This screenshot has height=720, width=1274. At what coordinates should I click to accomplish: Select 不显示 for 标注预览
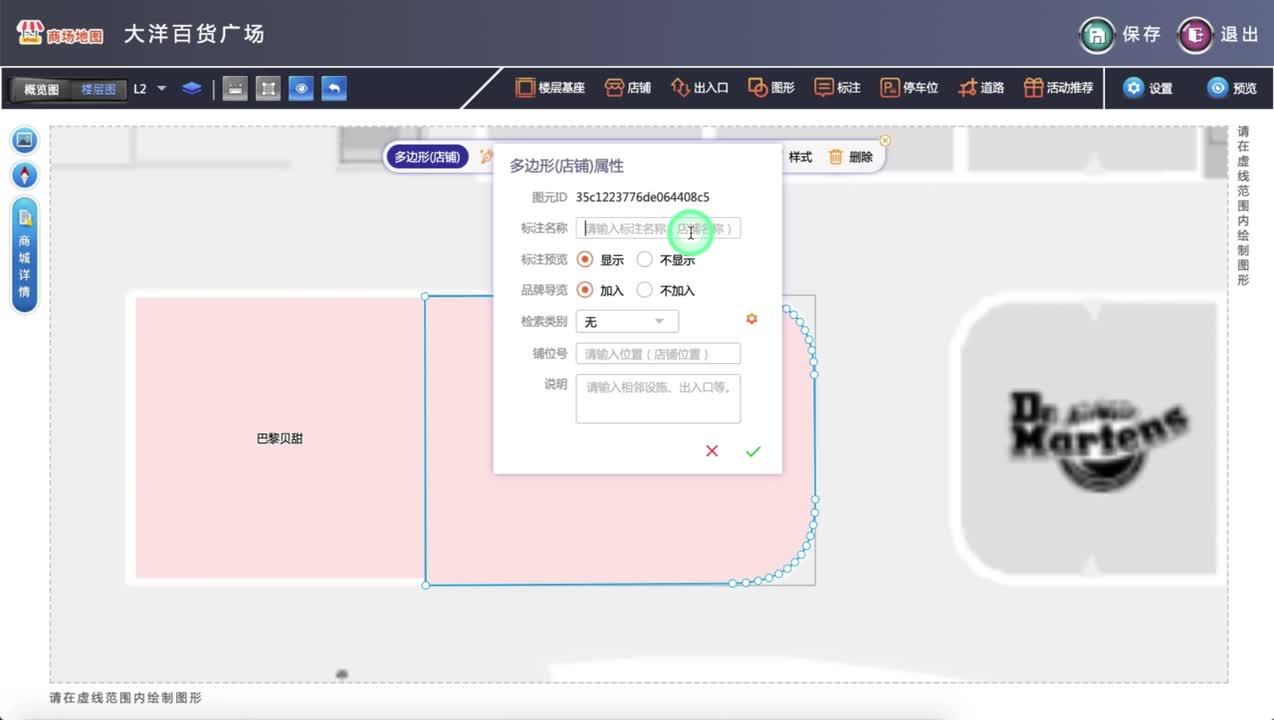click(x=645, y=260)
